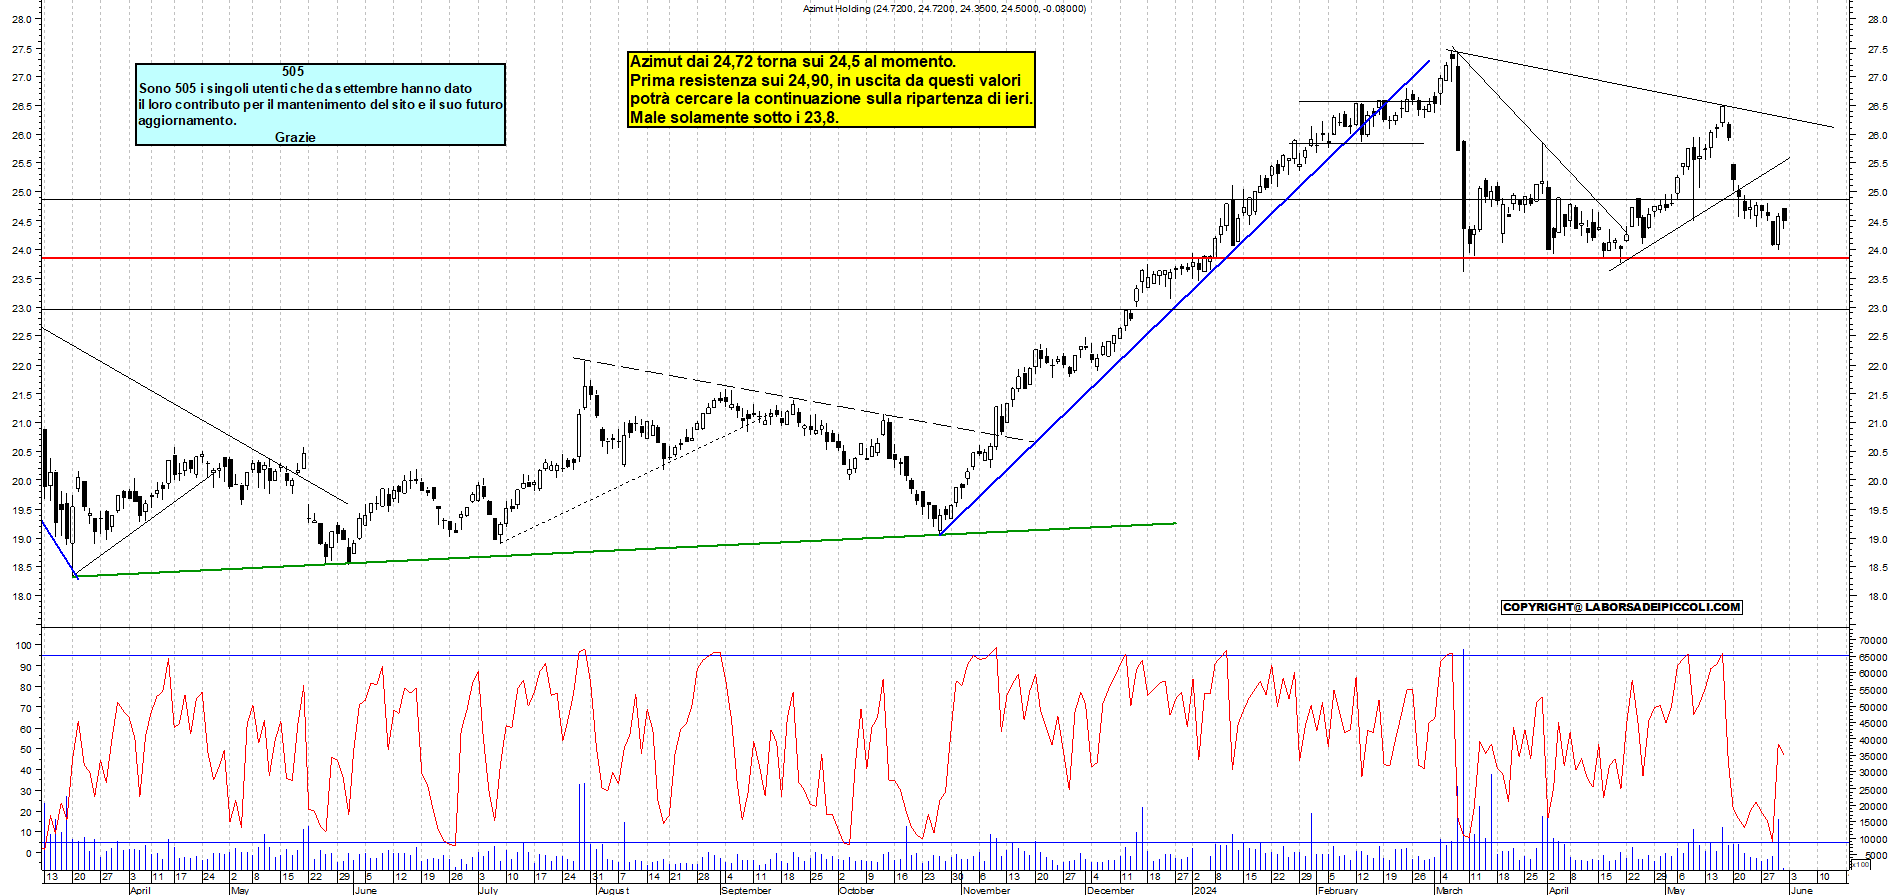Click the Azimut Holding chart title text
The image size is (1890, 895).
(x=944, y=9)
